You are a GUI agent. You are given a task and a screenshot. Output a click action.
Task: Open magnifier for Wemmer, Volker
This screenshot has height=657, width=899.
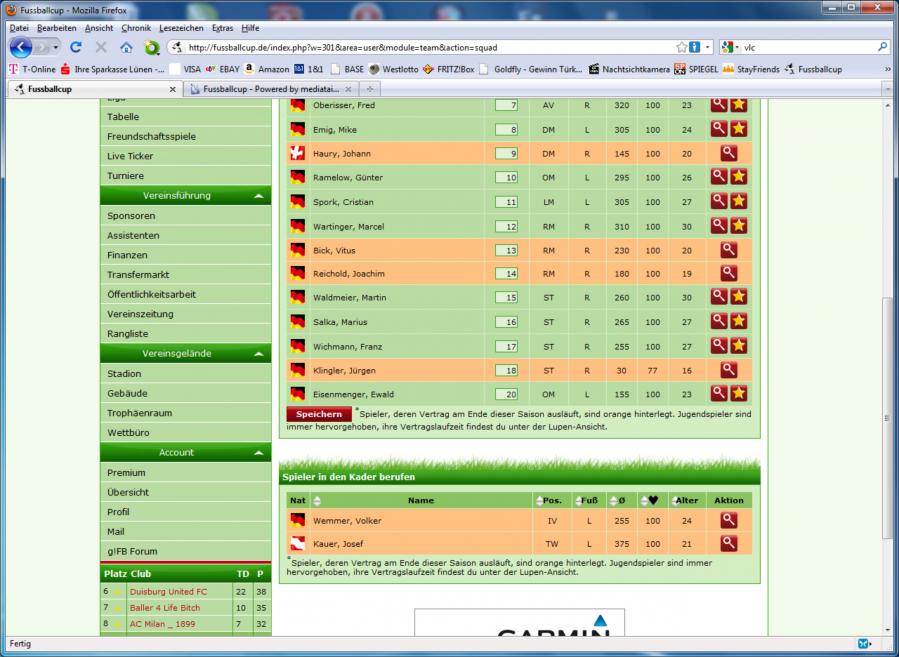(729, 520)
